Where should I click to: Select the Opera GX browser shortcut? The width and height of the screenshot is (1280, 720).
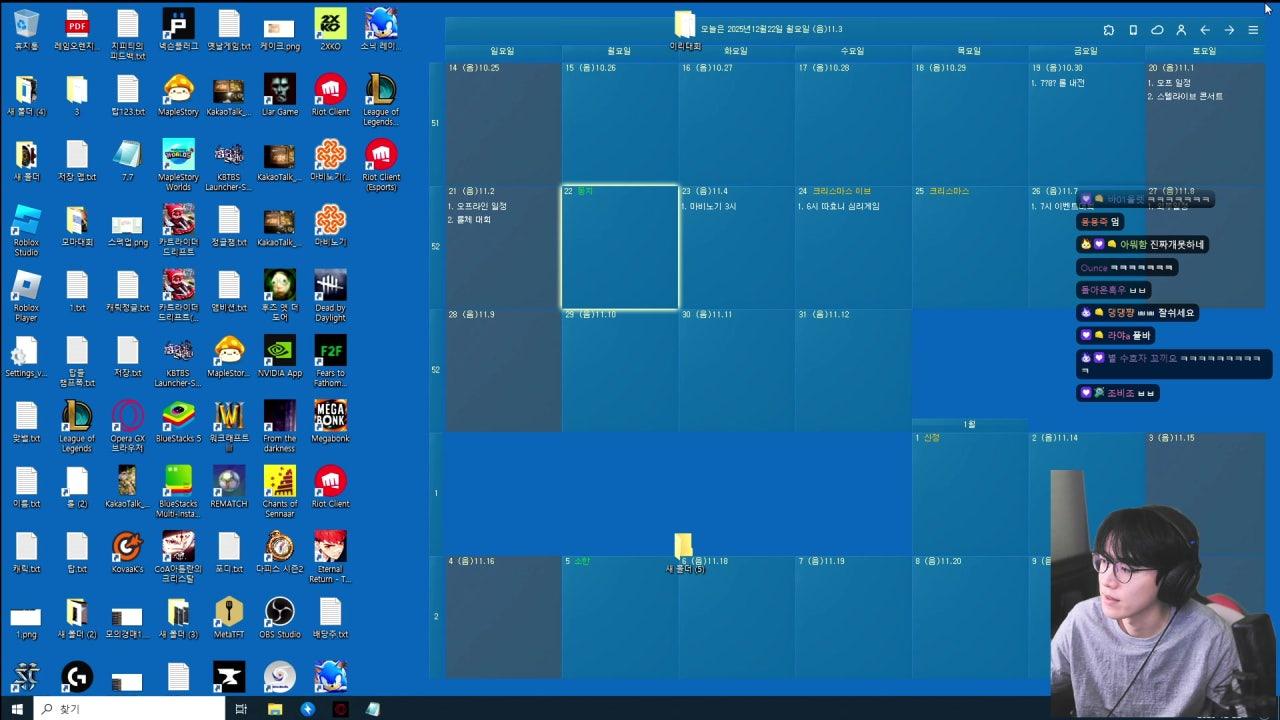point(127,426)
